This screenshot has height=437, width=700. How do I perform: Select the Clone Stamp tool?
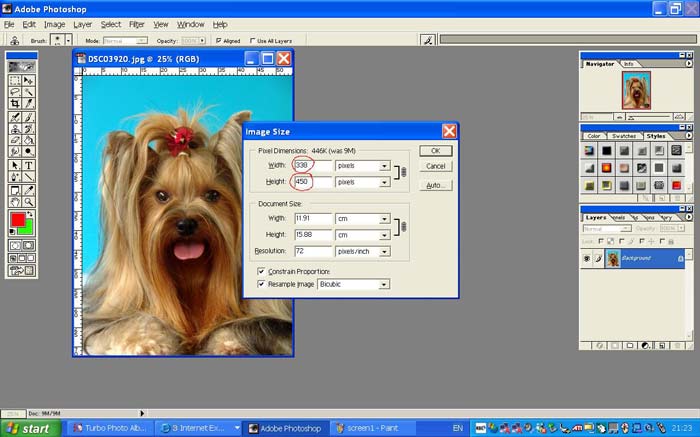[15, 129]
